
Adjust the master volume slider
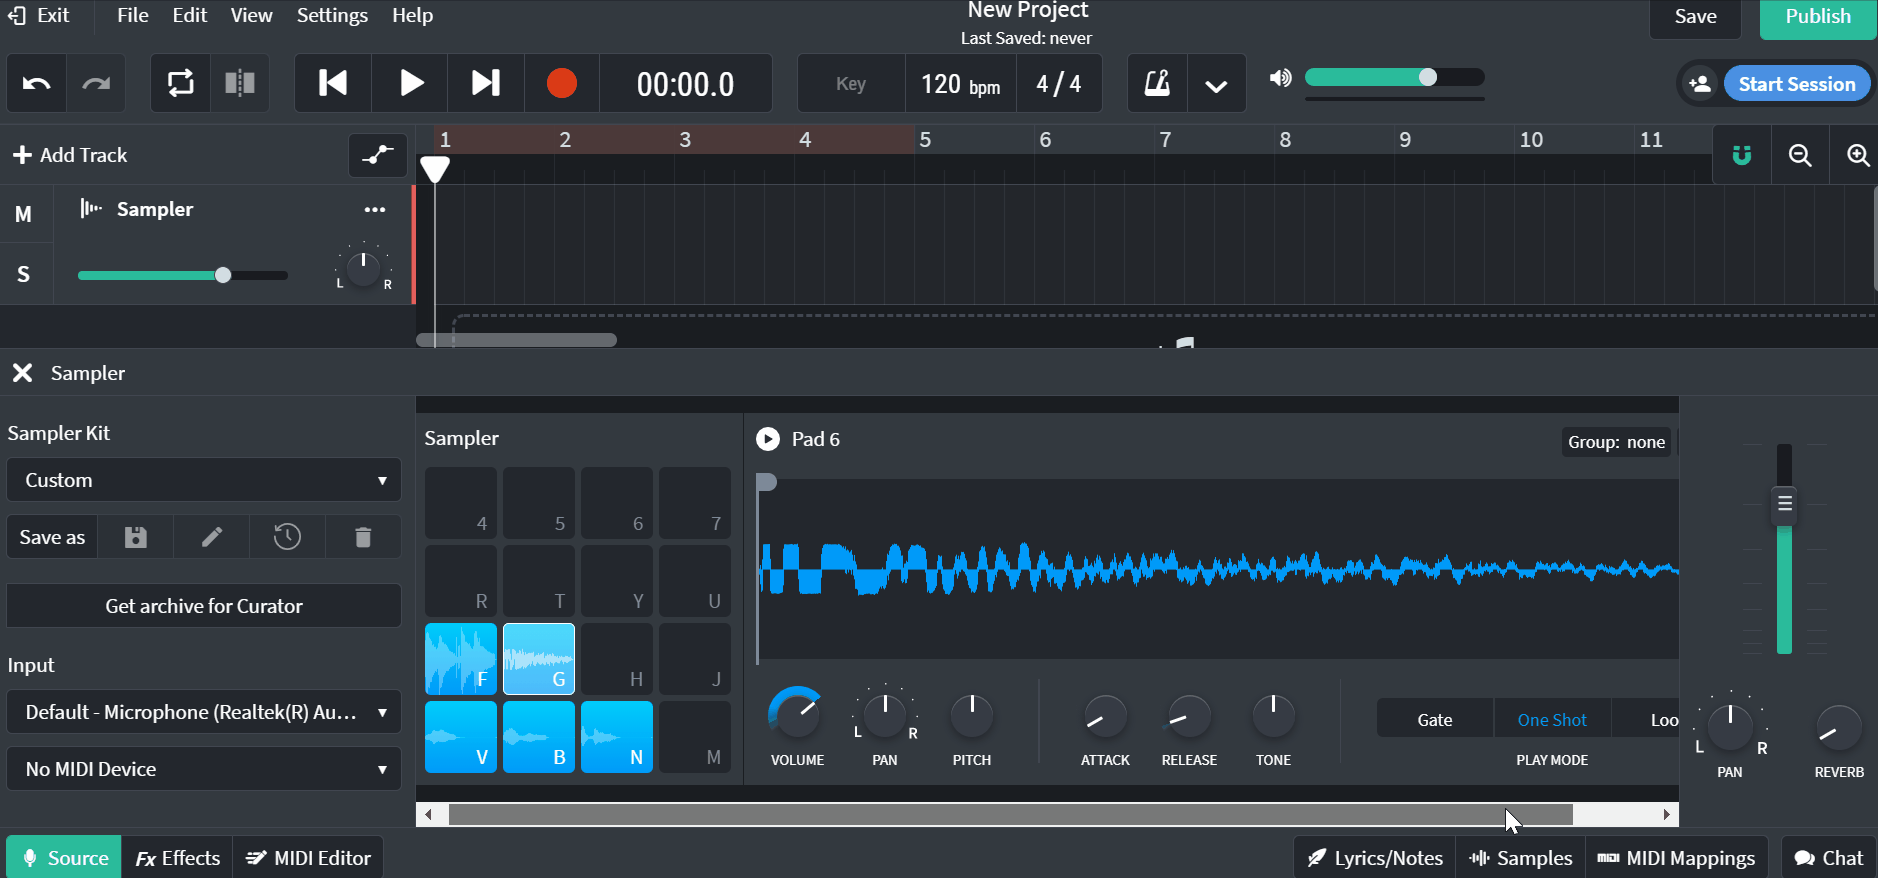coord(1395,78)
